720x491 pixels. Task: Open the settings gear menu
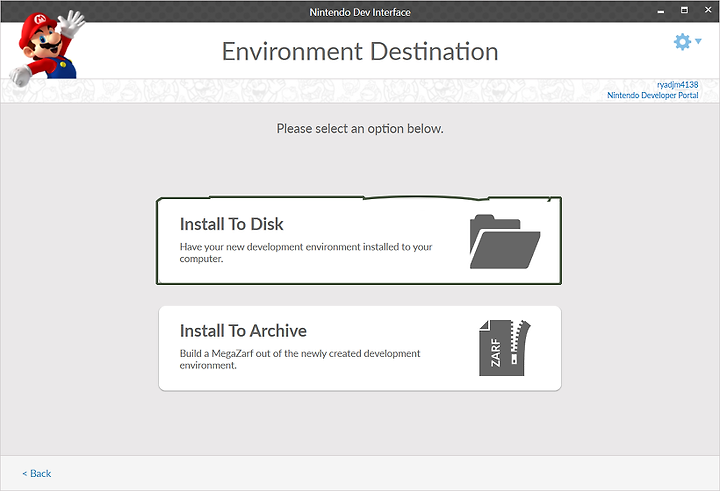[682, 42]
